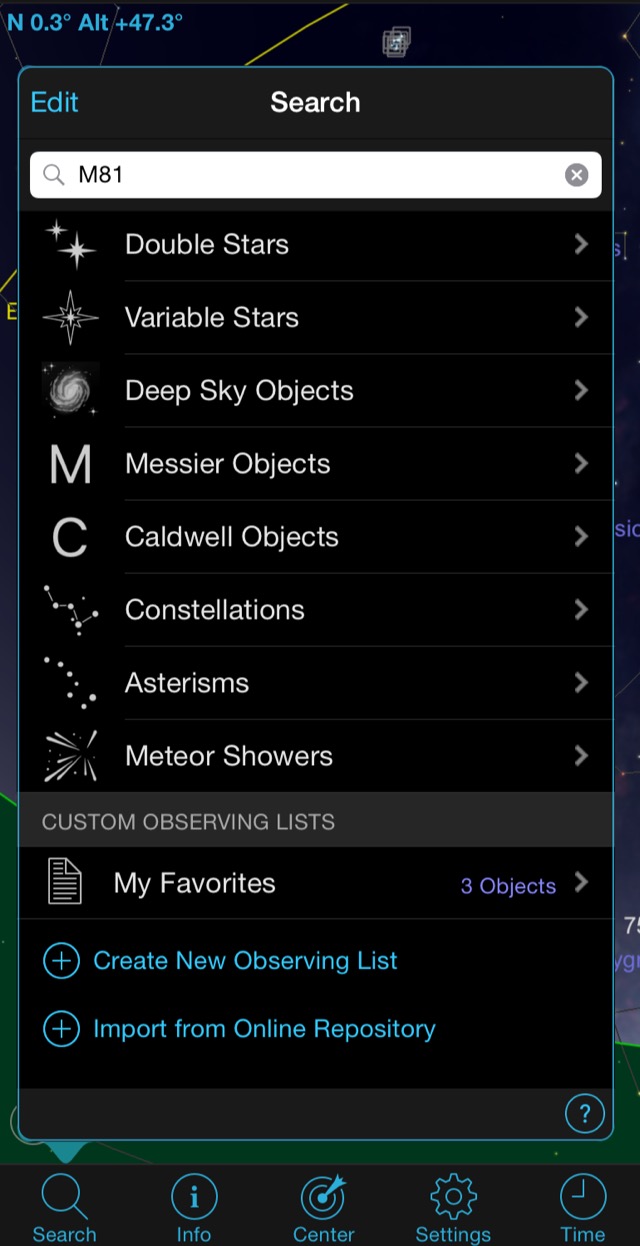The width and height of the screenshot is (640, 1246).
Task: Clear the M81 search text
Action: [x=576, y=176]
